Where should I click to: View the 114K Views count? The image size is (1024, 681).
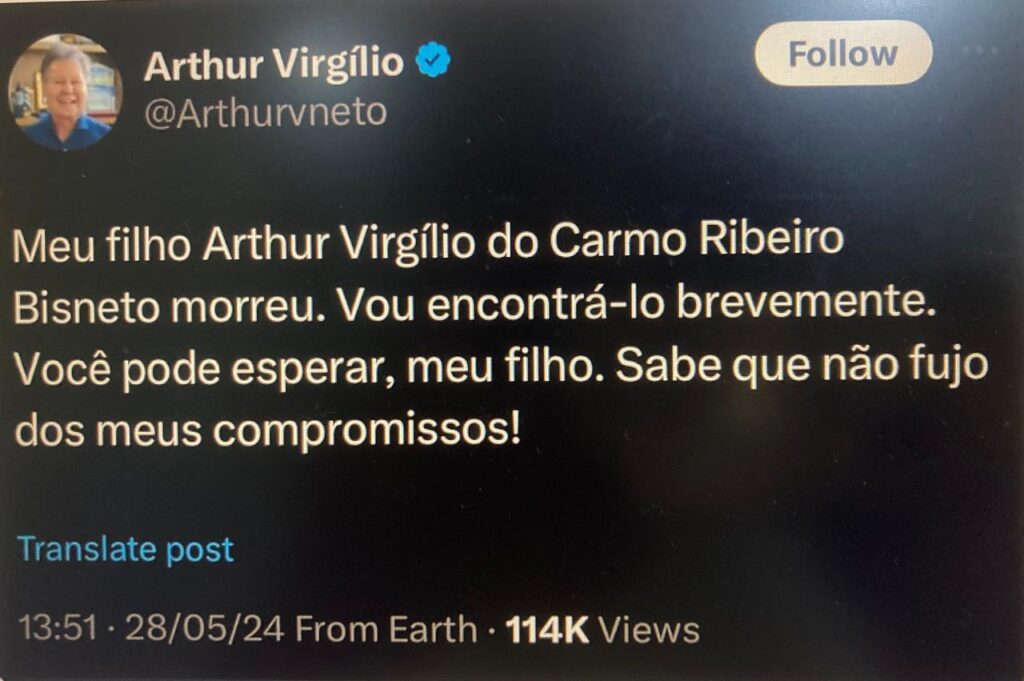[602, 630]
